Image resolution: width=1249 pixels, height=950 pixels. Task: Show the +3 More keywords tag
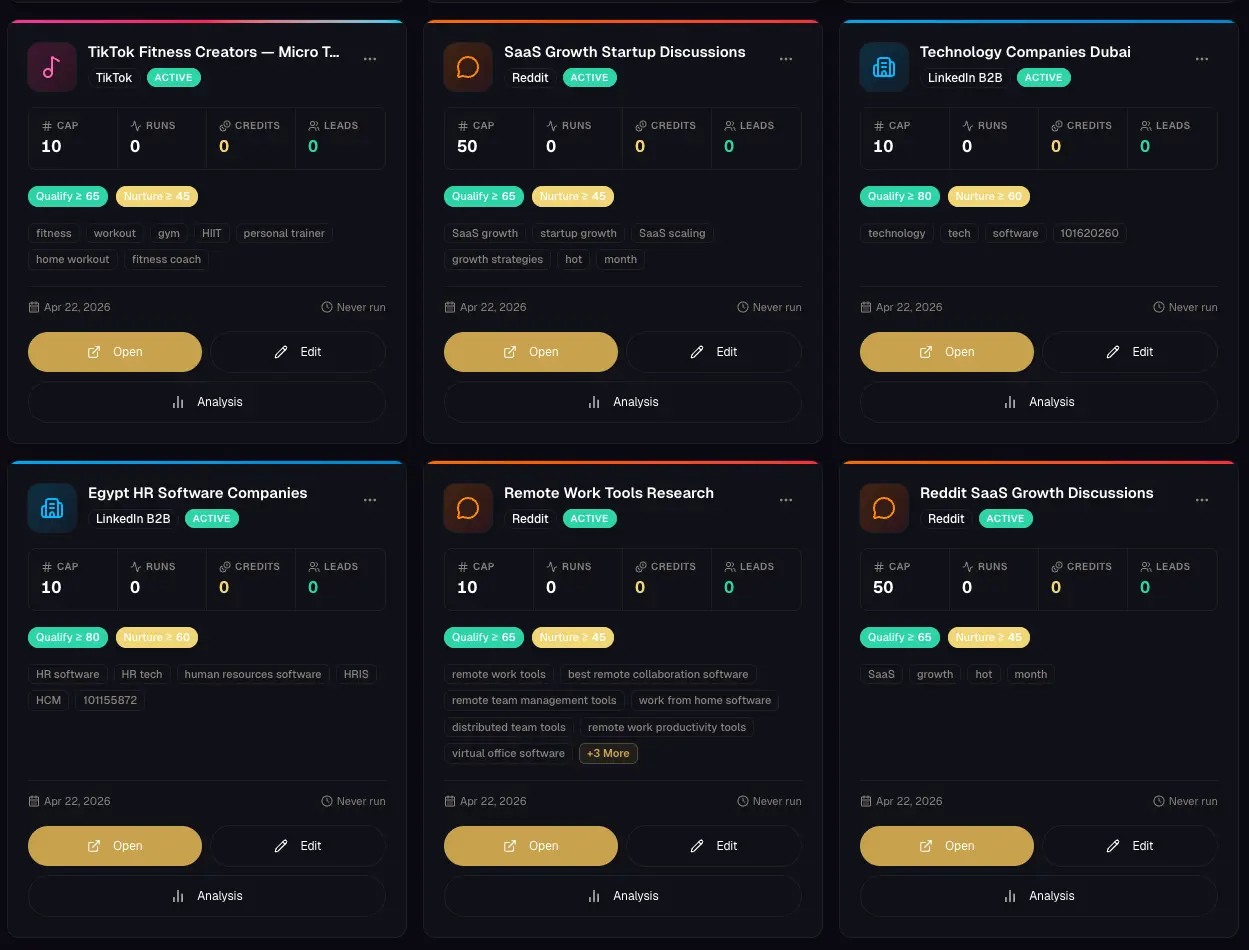(608, 753)
